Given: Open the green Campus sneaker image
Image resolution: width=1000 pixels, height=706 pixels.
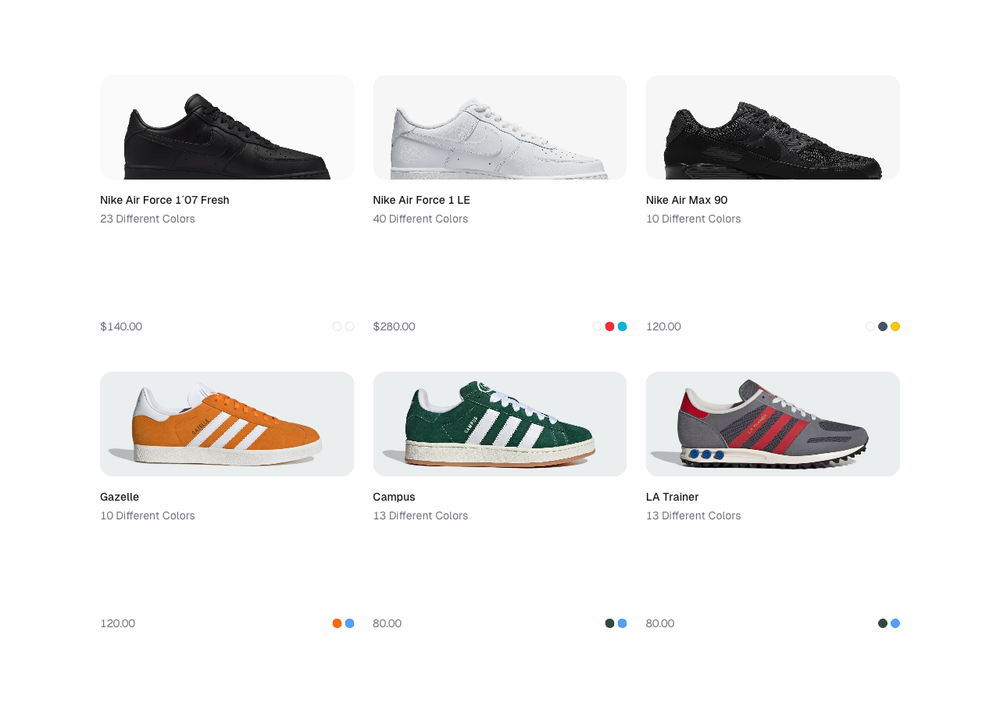Looking at the screenshot, I should (x=500, y=425).
